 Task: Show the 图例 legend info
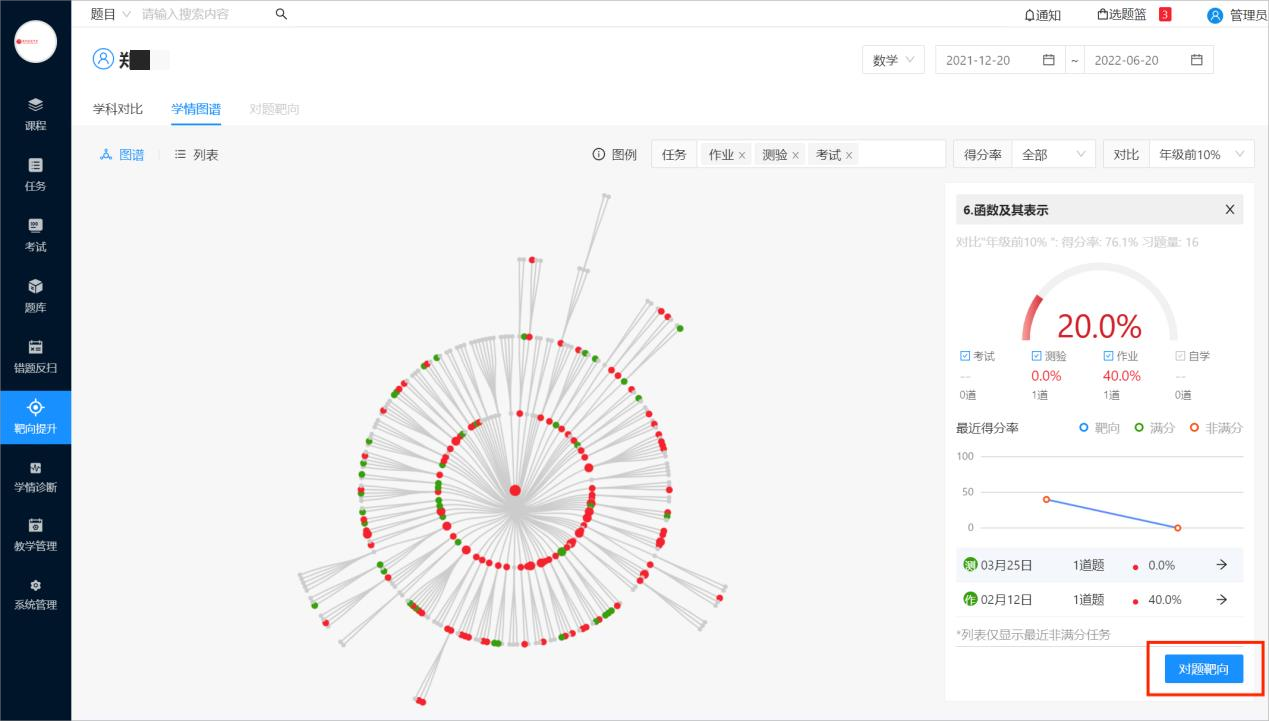coord(614,154)
